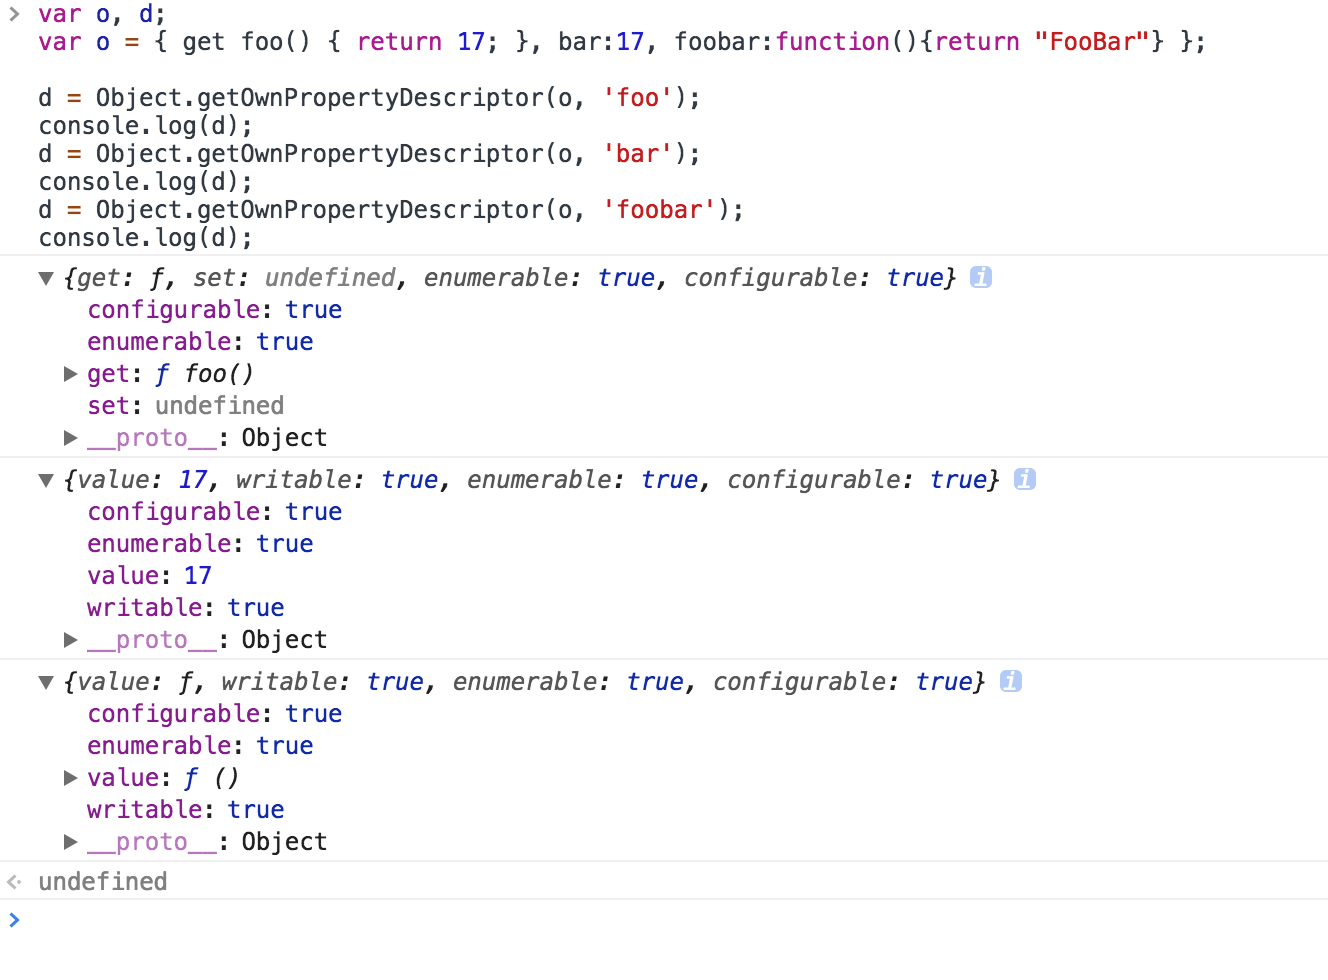This screenshot has height=980, width=1328.
Task: Click the 'var o, d;' code line
Action: coord(102,14)
